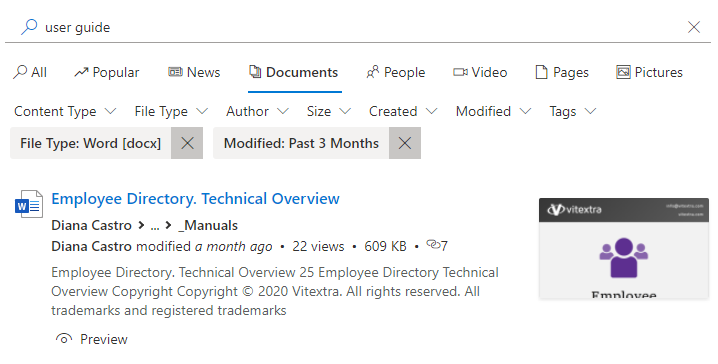The image size is (718, 364).
Task: Expand the Author filter
Action: click(x=257, y=111)
